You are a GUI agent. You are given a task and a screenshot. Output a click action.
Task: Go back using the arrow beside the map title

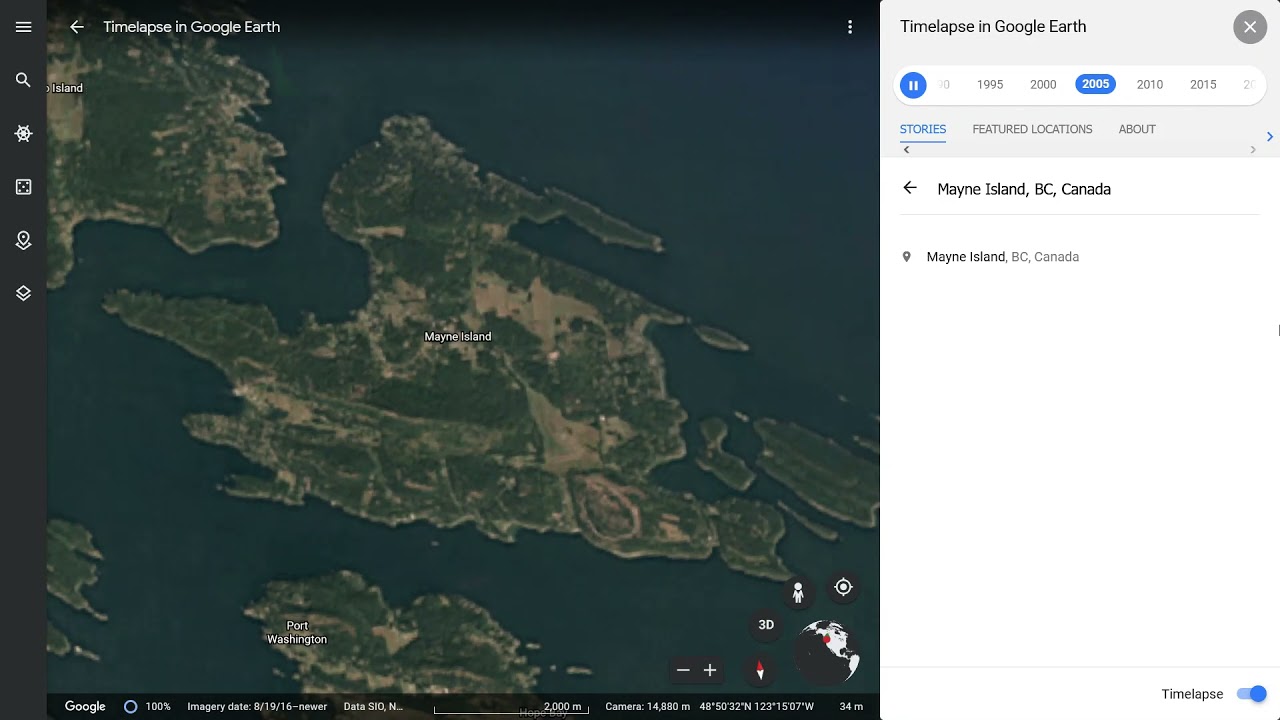click(x=77, y=27)
